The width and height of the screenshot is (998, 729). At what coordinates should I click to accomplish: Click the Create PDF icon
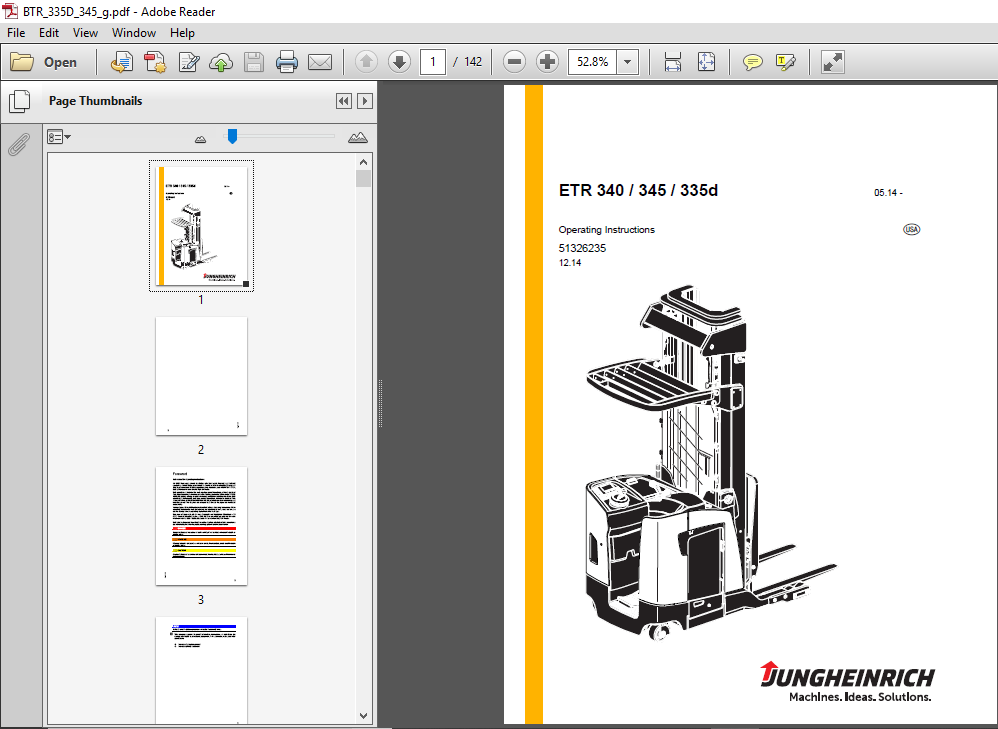pyautogui.click(x=155, y=62)
